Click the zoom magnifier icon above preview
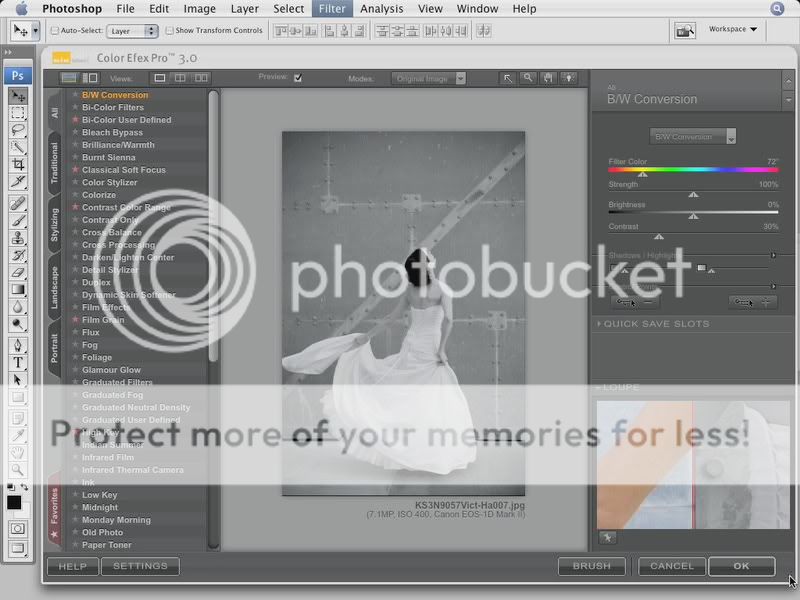Image resolution: width=800 pixels, height=600 pixels. click(528, 78)
